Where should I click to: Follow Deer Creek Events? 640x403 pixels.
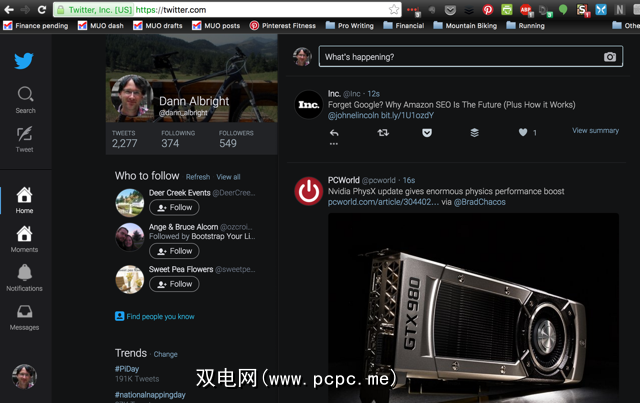(x=174, y=207)
